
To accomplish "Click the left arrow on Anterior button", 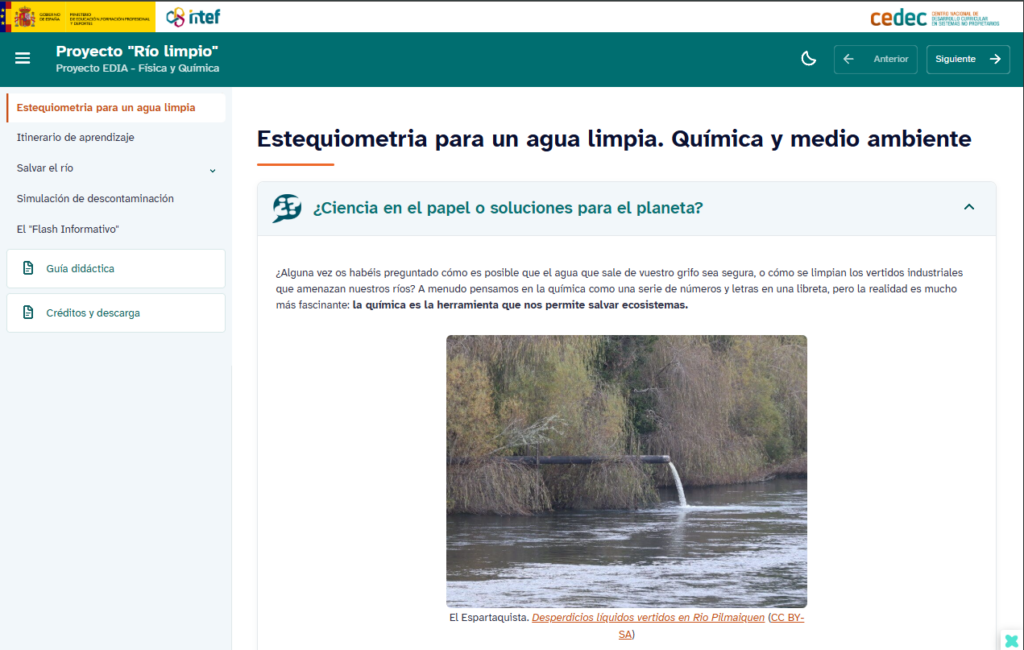I will pyautogui.click(x=848, y=59).
